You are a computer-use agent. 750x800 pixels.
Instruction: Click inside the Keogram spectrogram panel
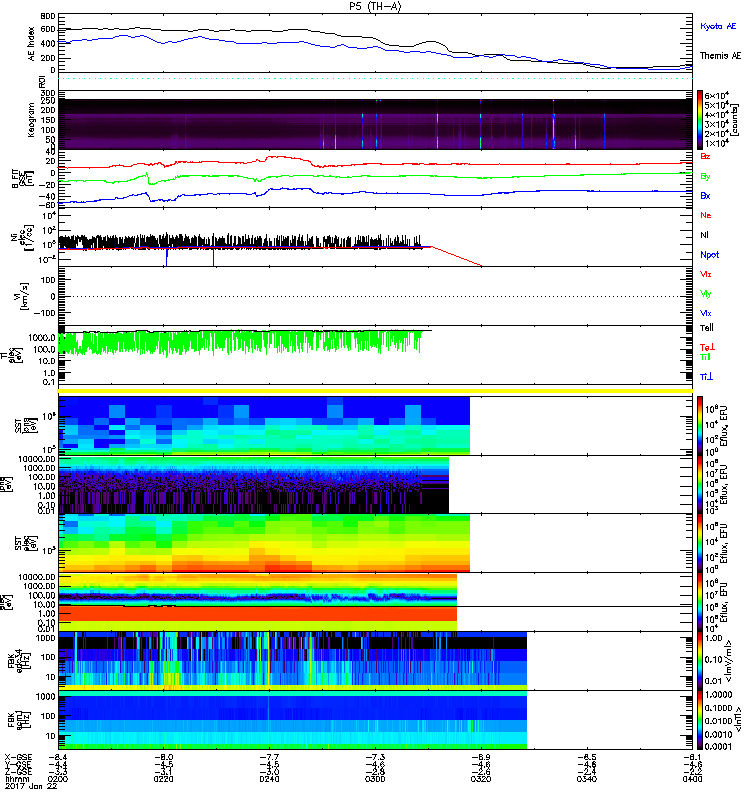click(x=375, y=124)
